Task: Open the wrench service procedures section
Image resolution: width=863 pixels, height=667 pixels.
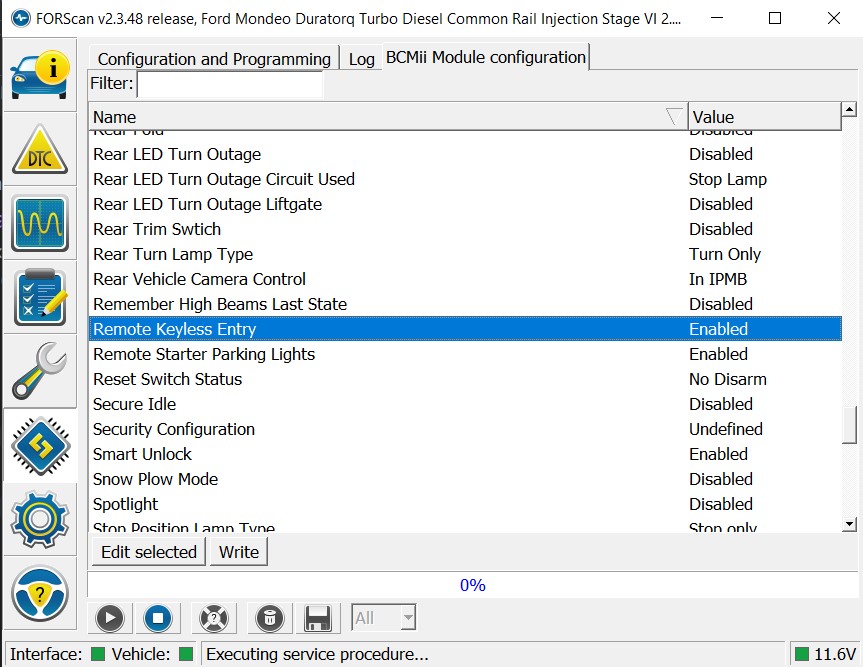Action: point(40,371)
